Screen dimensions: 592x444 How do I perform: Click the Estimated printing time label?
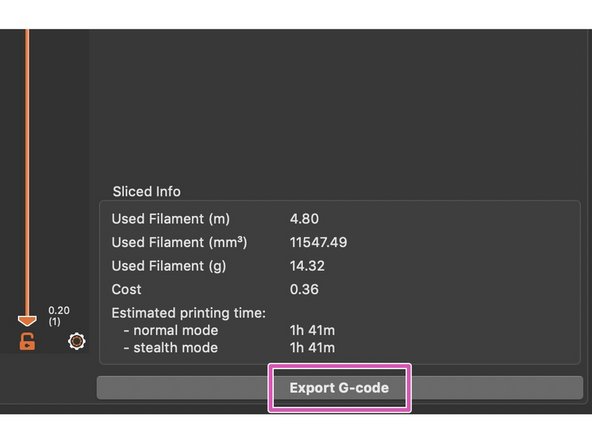point(189,313)
